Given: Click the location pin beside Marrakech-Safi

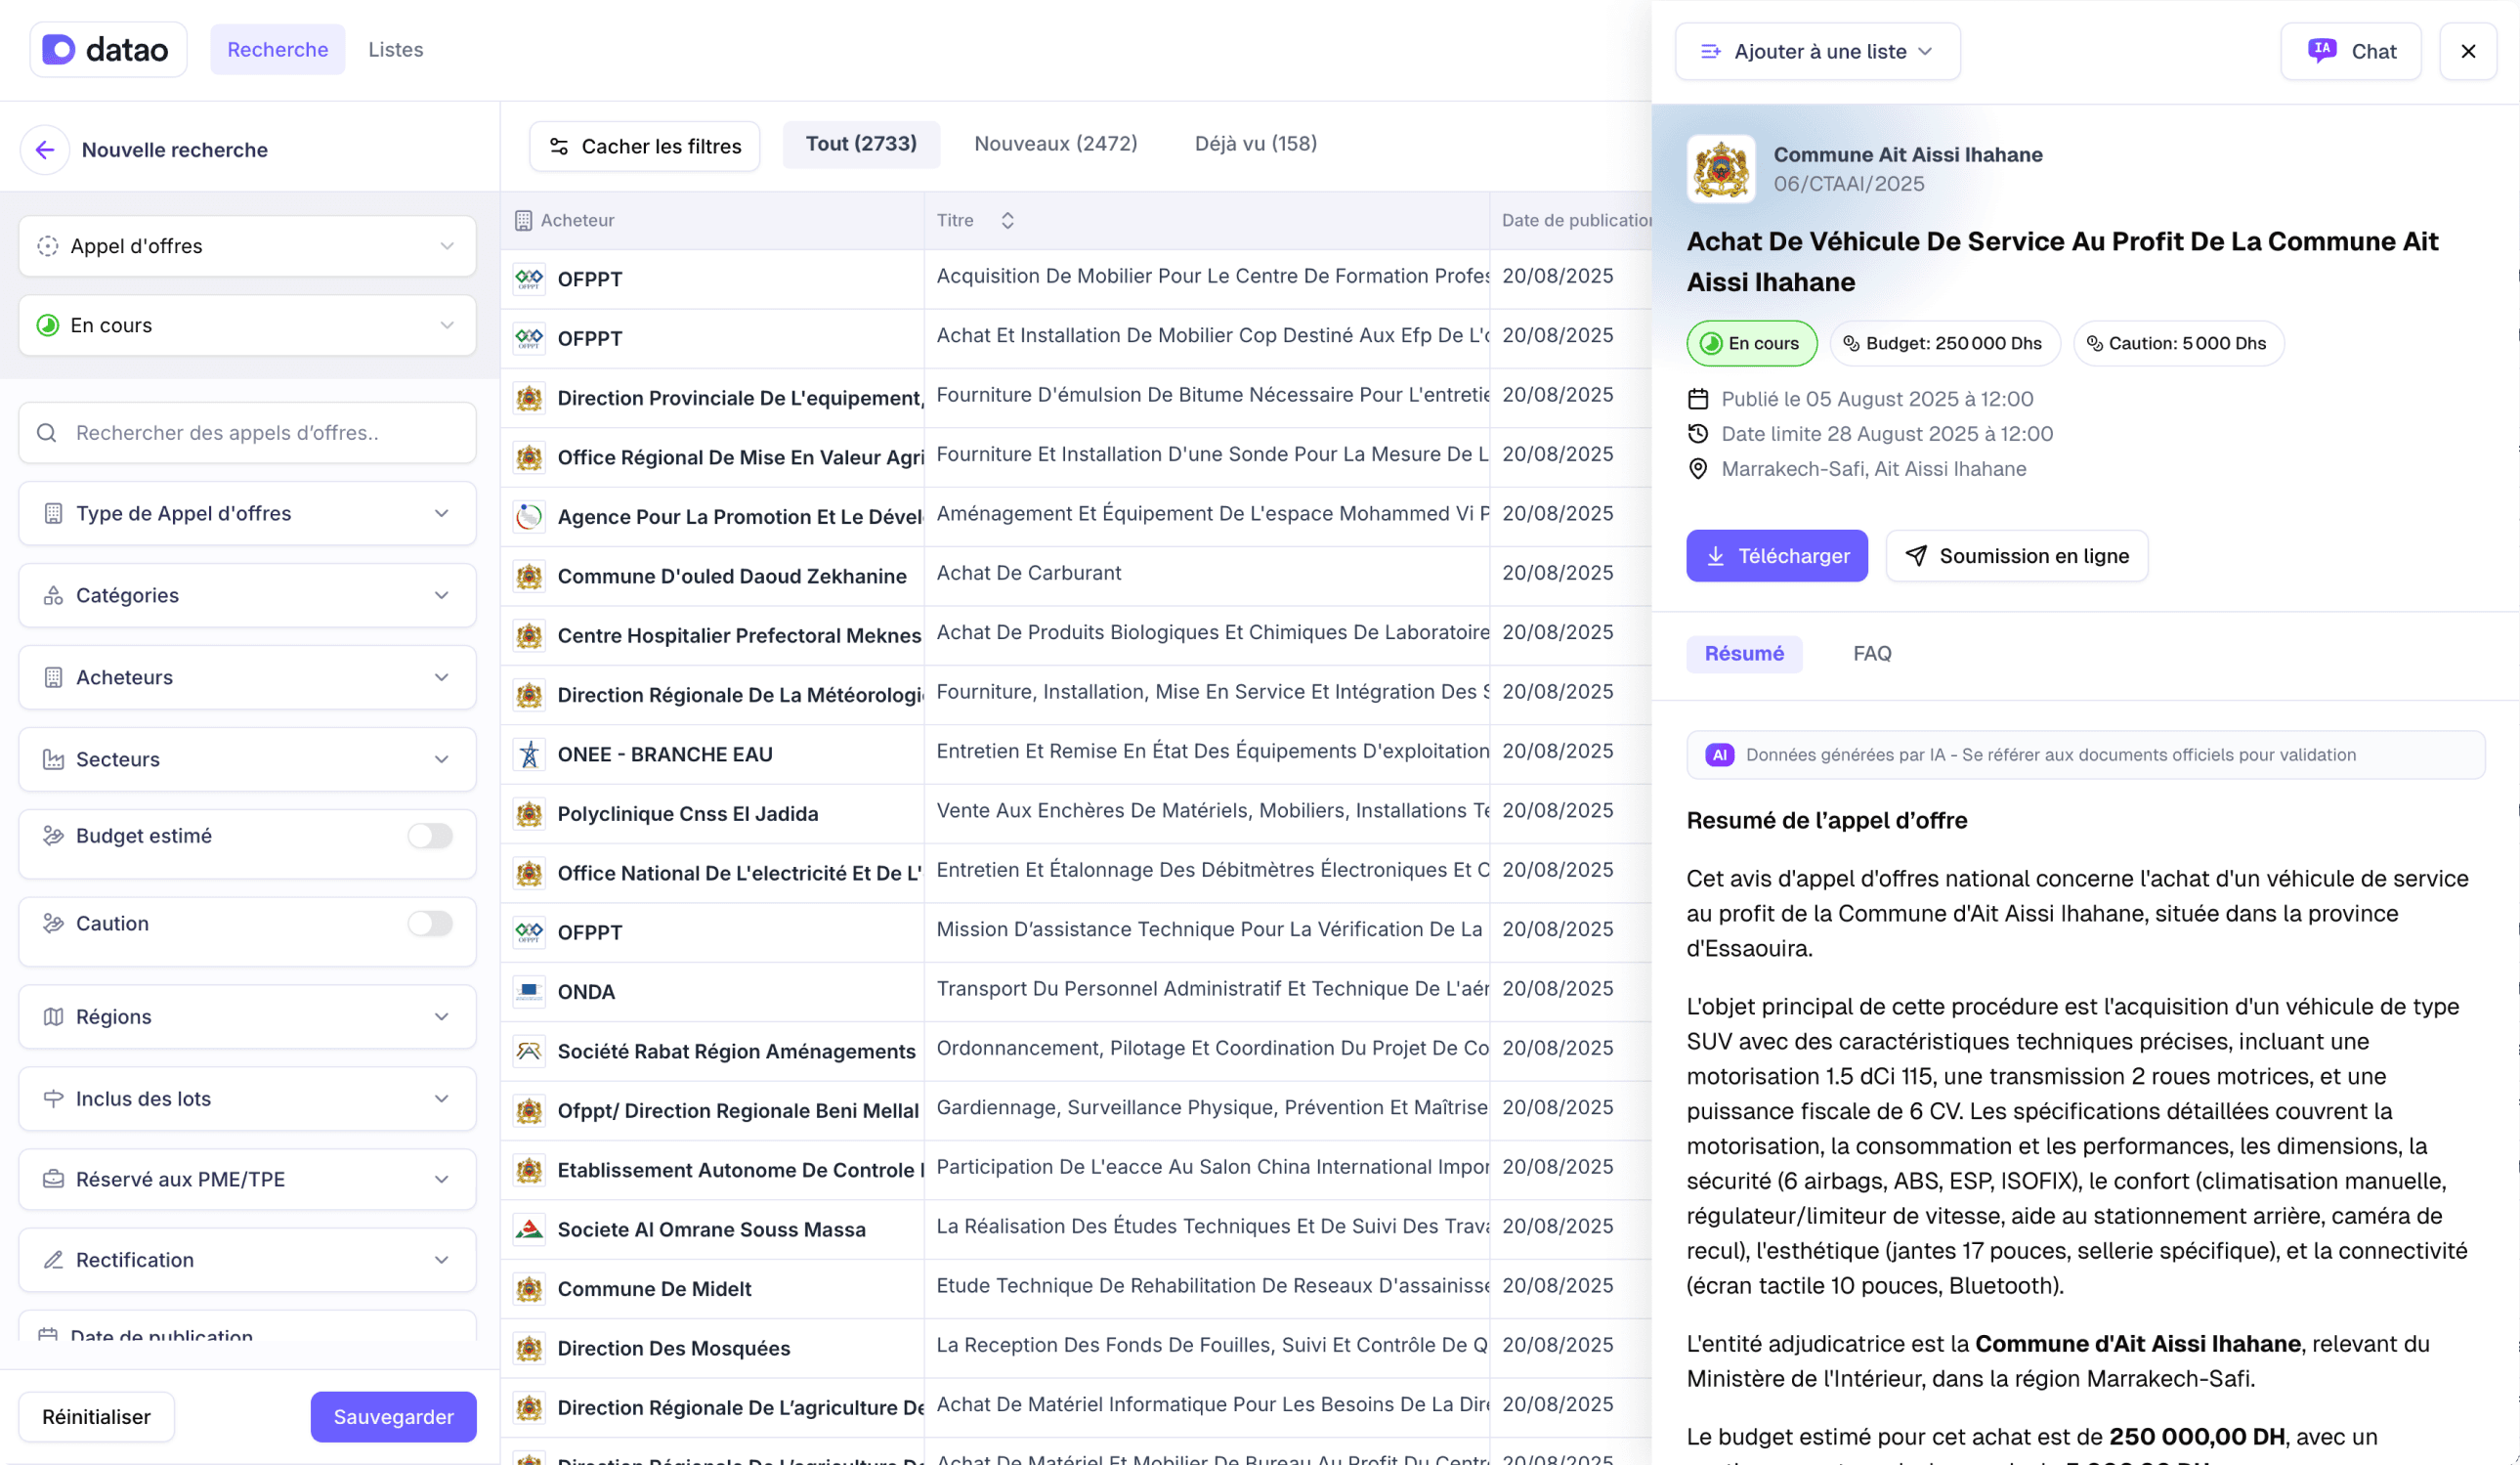Looking at the screenshot, I should click(x=1698, y=469).
